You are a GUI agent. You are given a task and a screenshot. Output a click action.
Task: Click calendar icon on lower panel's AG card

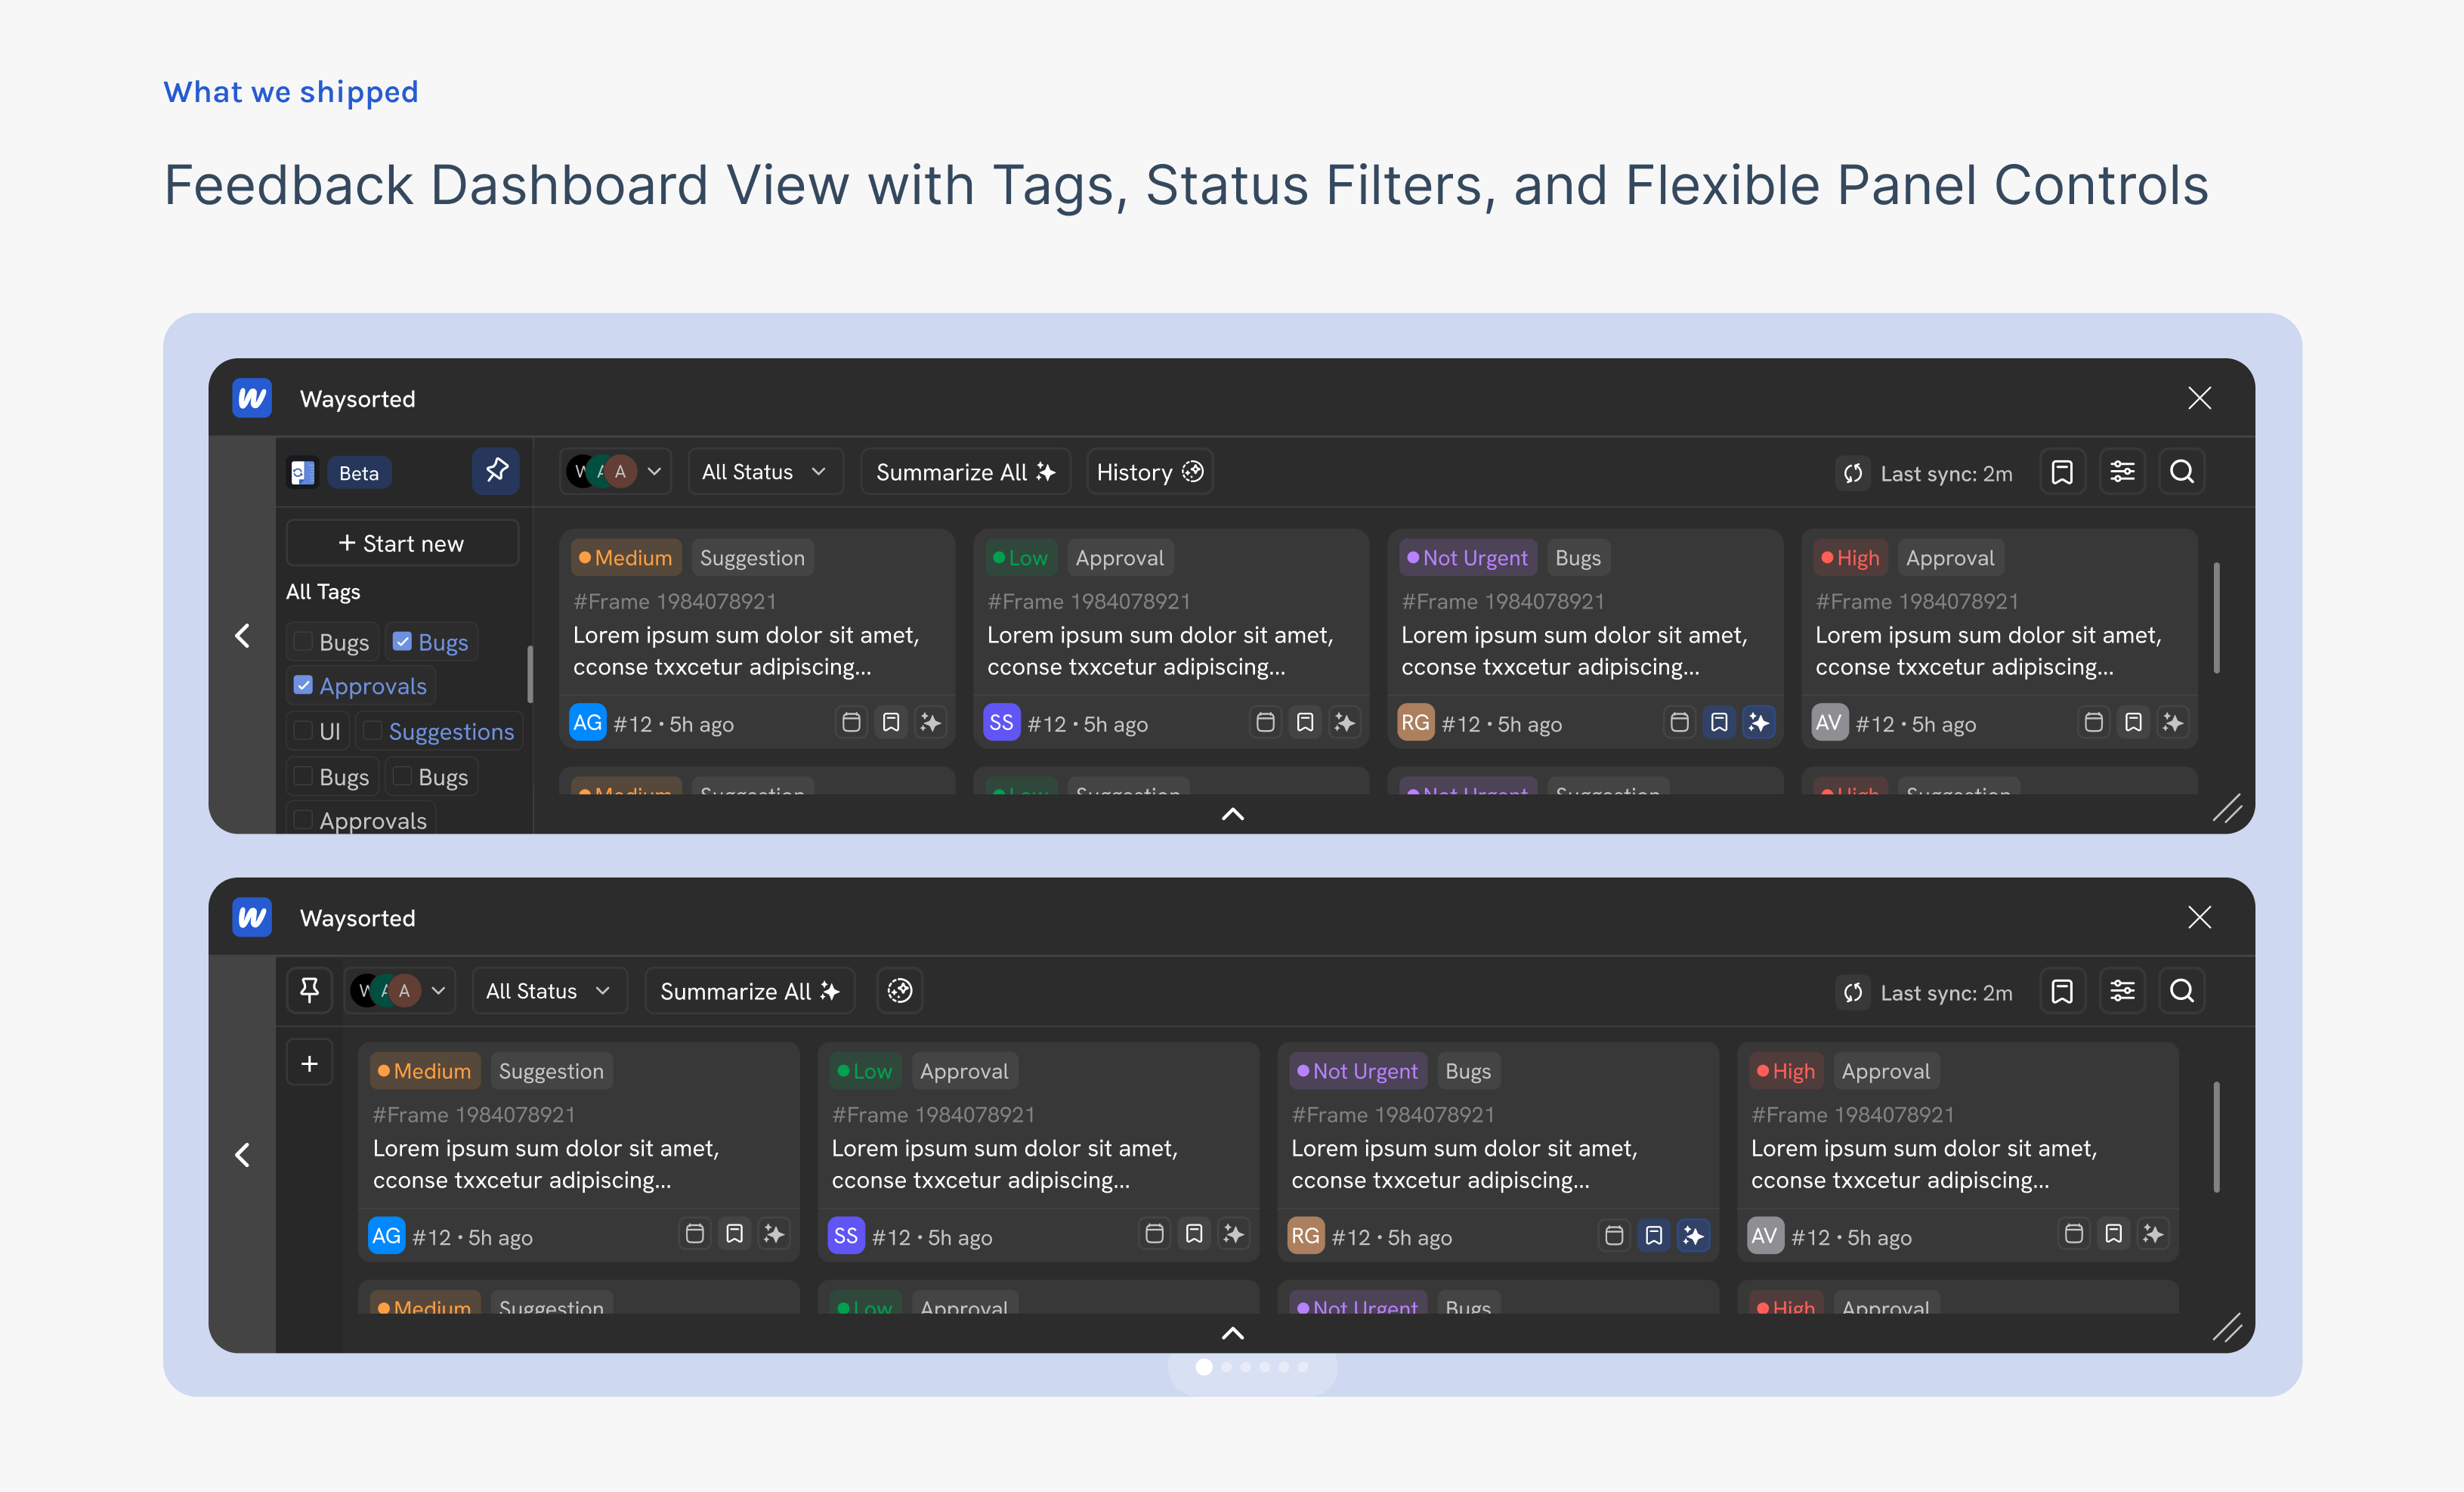695,1233
